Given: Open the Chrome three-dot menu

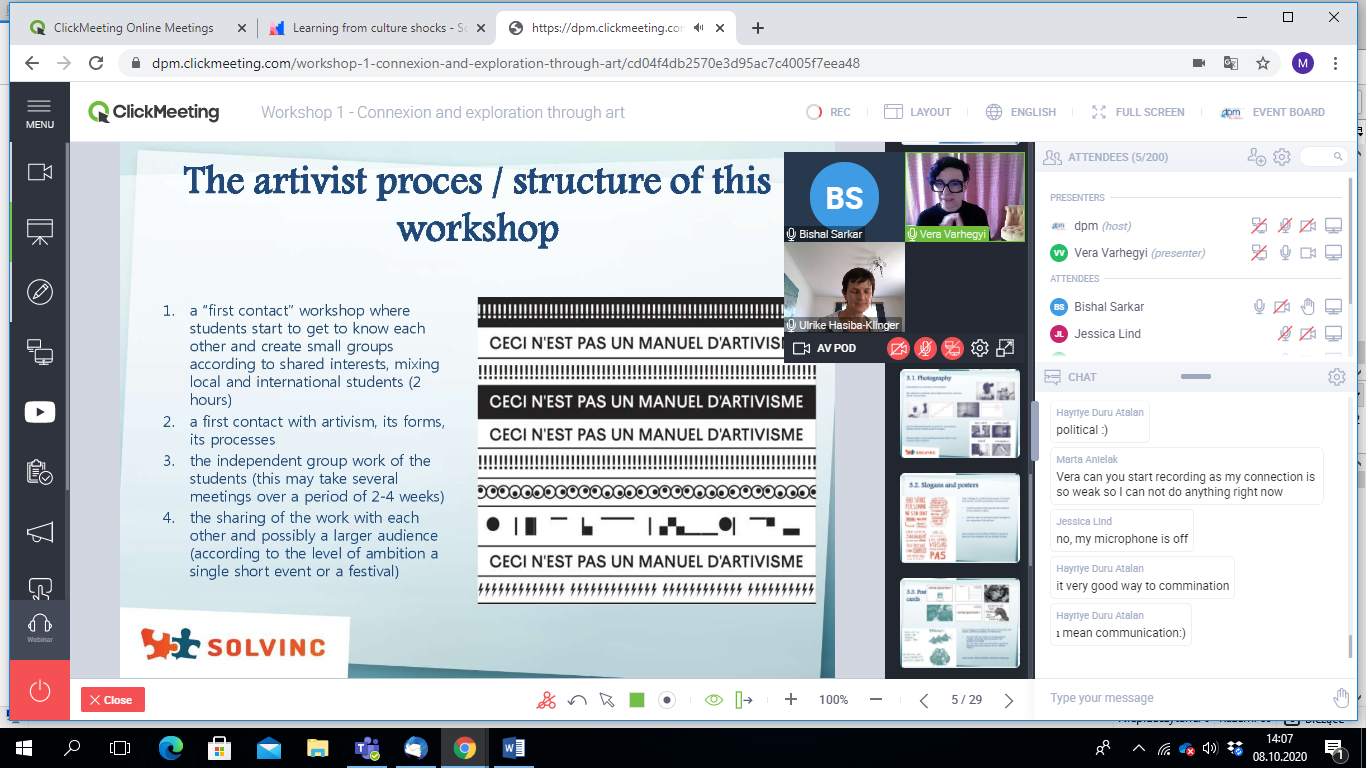Looking at the screenshot, I should pos(1336,63).
